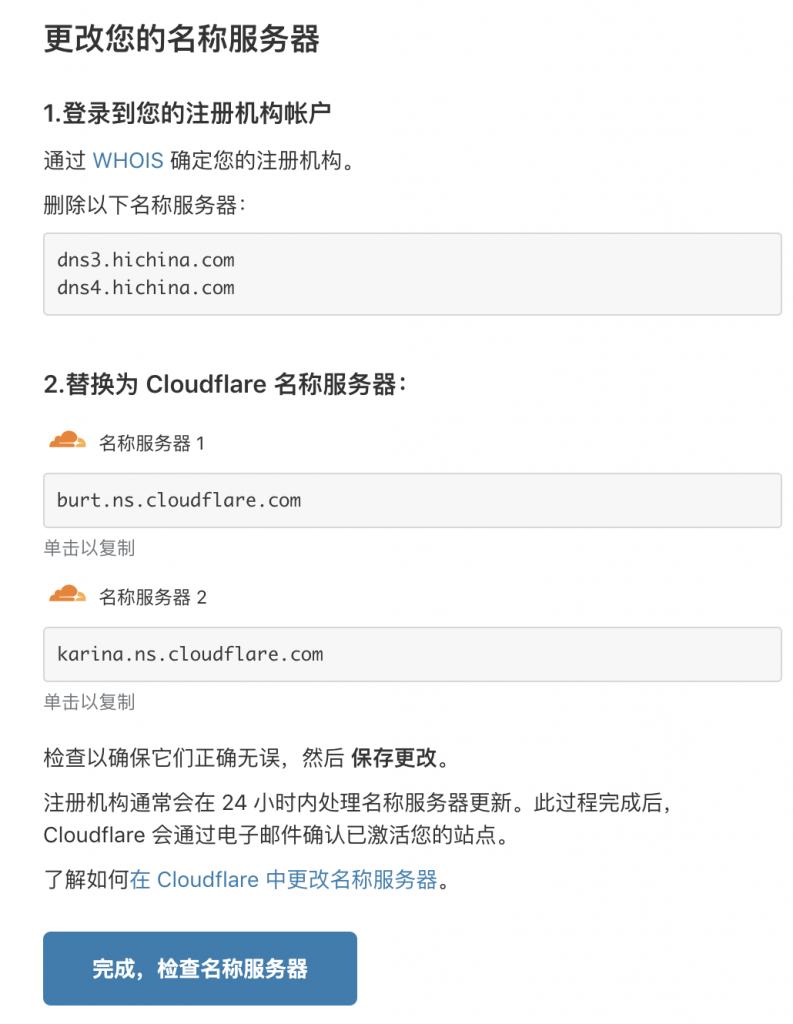793x1024 pixels.
Task: Click the 名称服务器 1 label
Action: pyautogui.click(x=152, y=443)
